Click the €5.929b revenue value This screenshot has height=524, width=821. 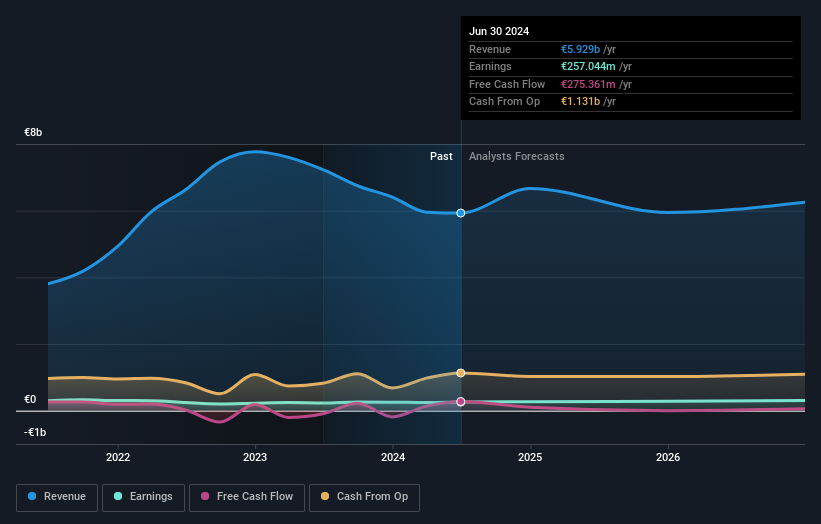pos(580,49)
